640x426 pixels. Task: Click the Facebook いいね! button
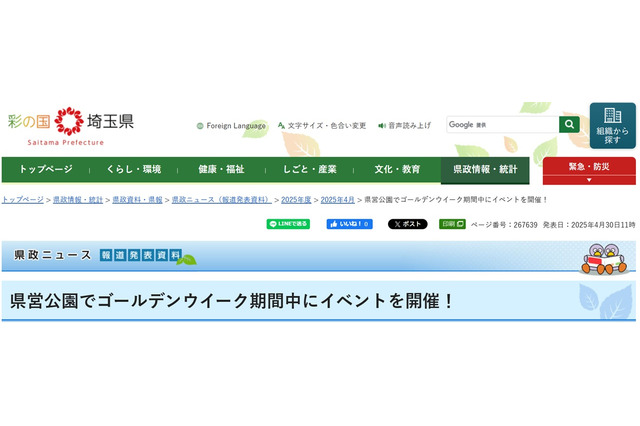tap(349, 224)
